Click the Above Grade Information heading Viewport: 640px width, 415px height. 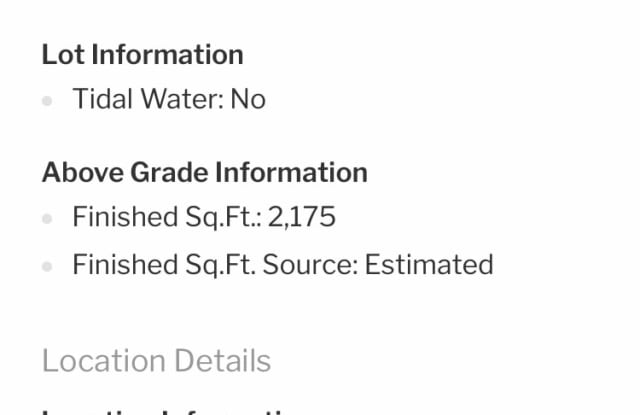click(205, 172)
